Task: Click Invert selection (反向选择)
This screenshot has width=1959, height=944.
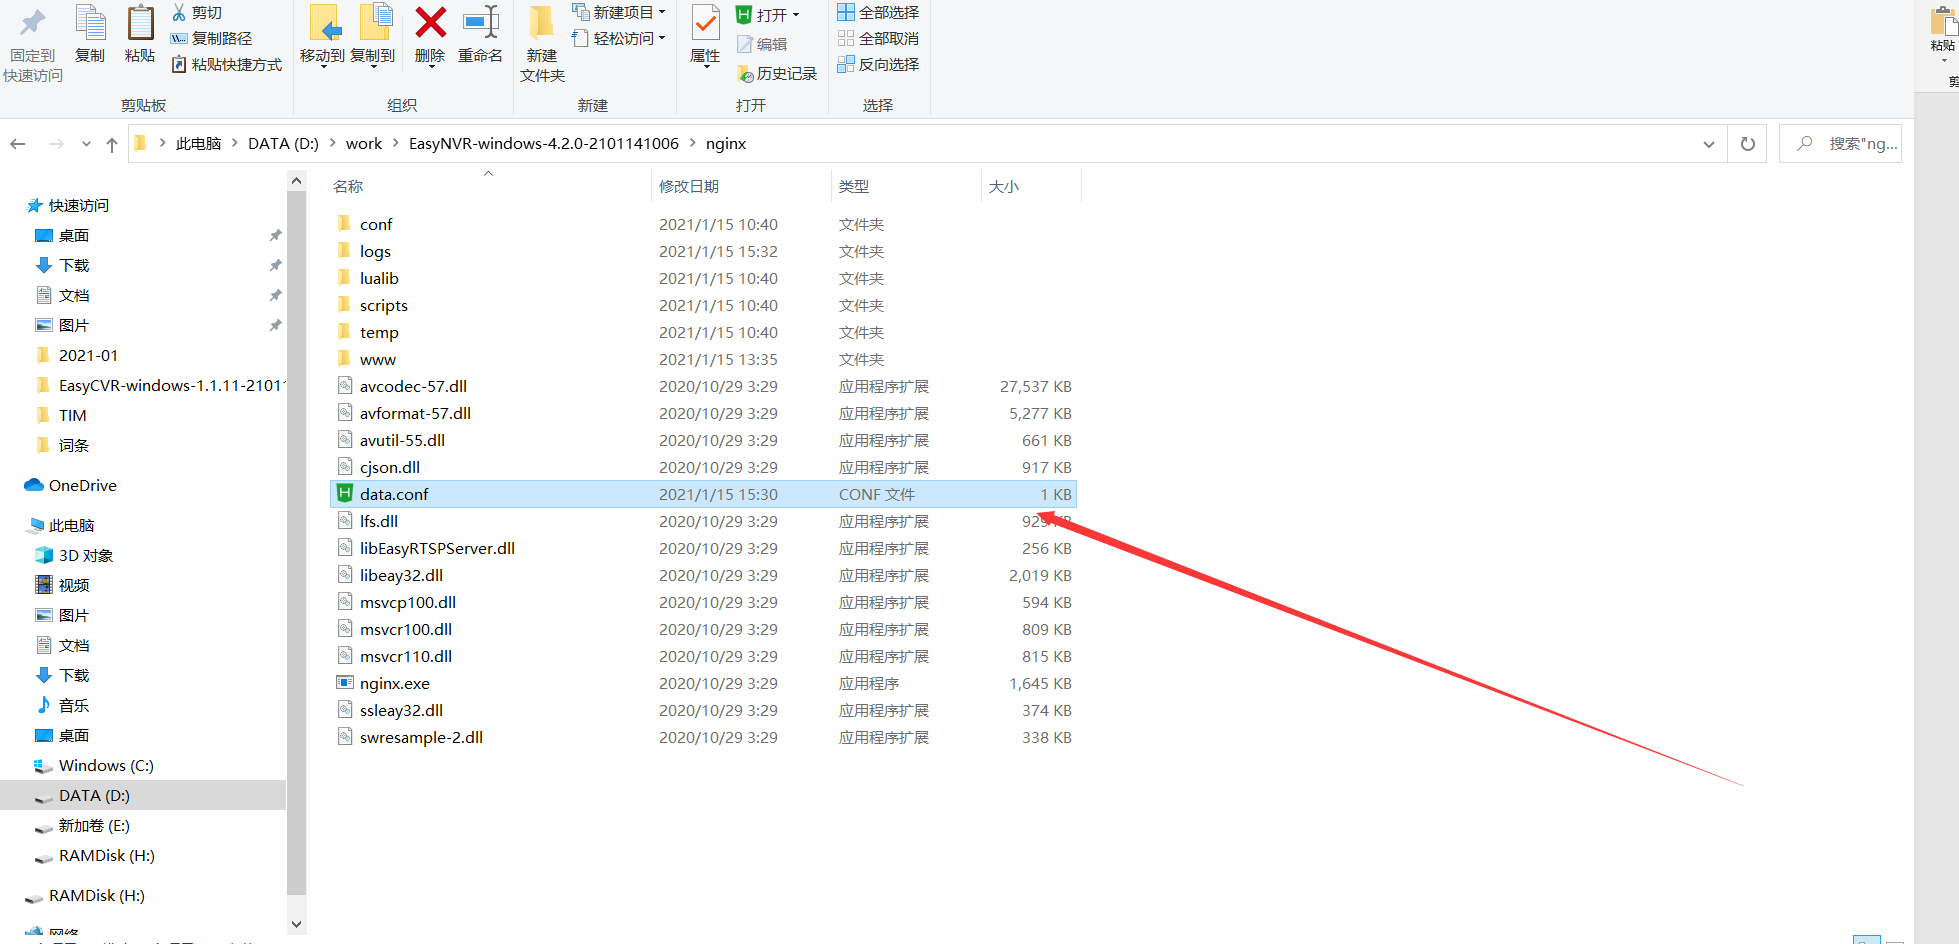Action: pos(878,64)
